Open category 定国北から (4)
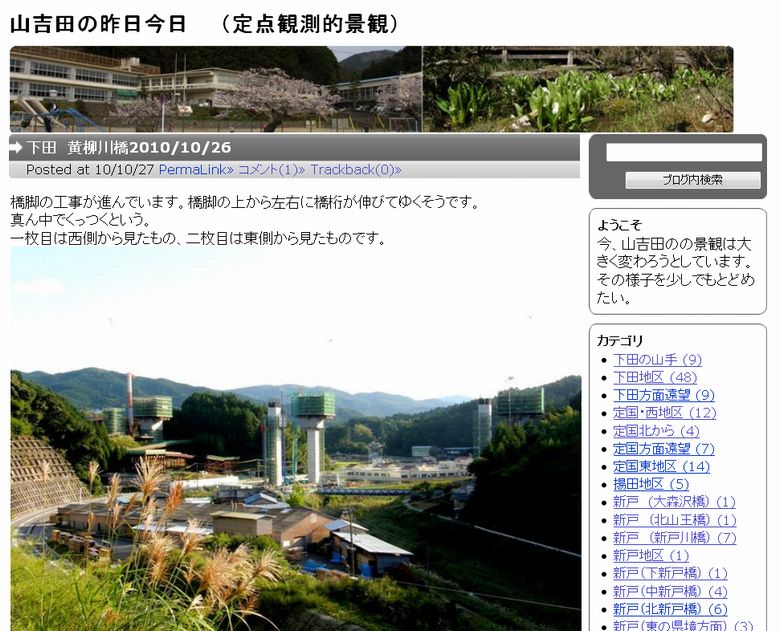The height and width of the screenshot is (631, 780). [x=656, y=431]
